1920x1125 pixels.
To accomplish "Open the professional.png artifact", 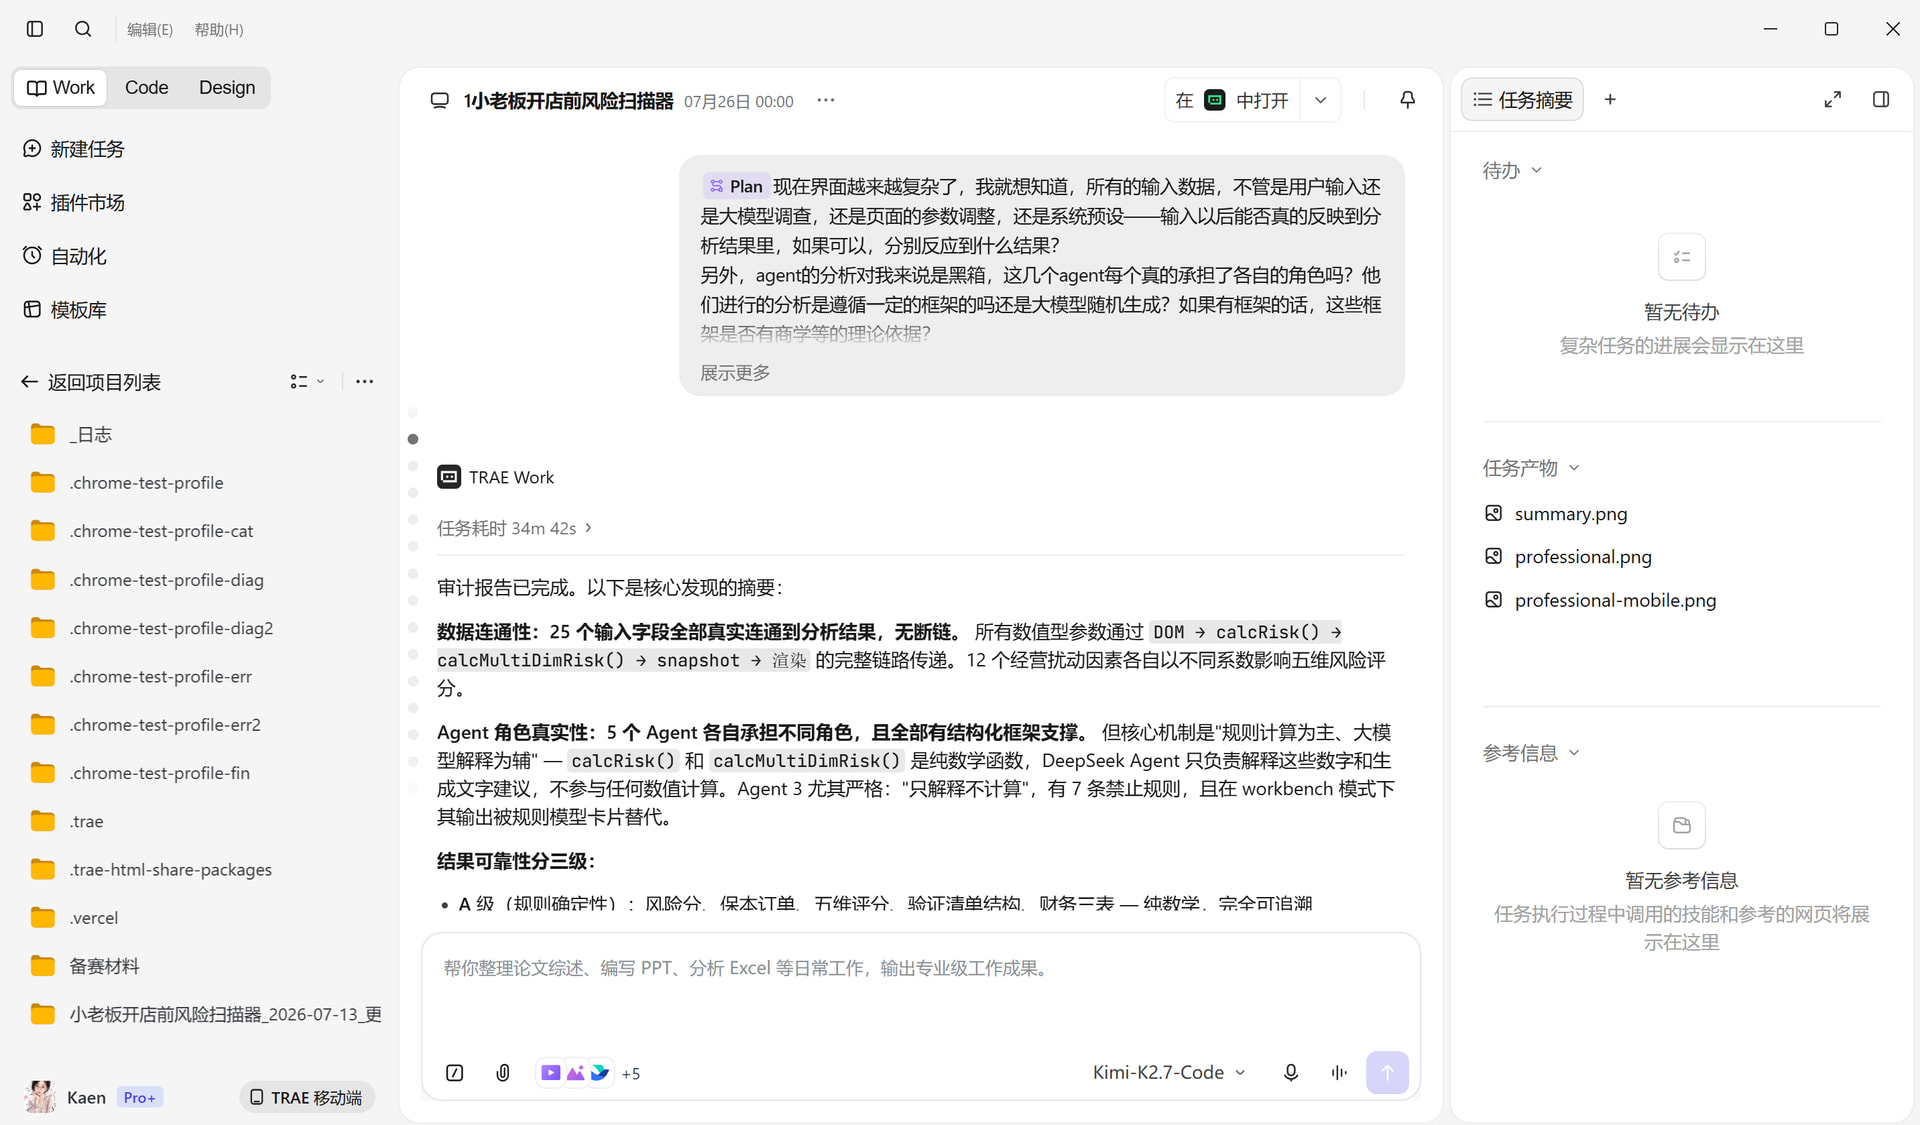I will click(x=1569, y=557).
